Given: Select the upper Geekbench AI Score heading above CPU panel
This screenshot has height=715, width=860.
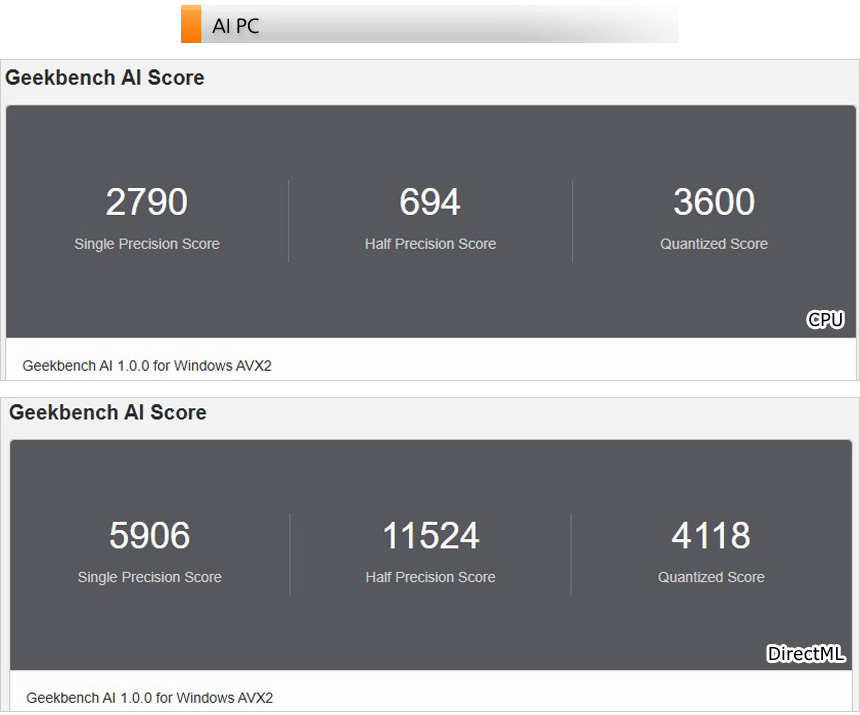Looking at the screenshot, I should pos(105,77).
